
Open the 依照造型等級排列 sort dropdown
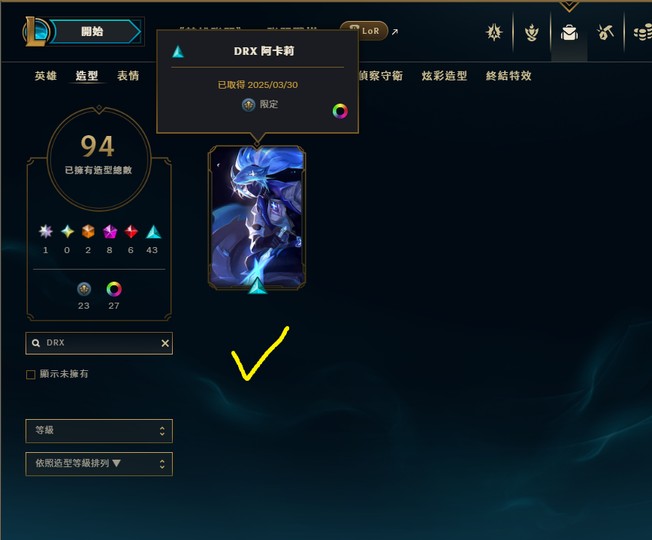point(99,464)
